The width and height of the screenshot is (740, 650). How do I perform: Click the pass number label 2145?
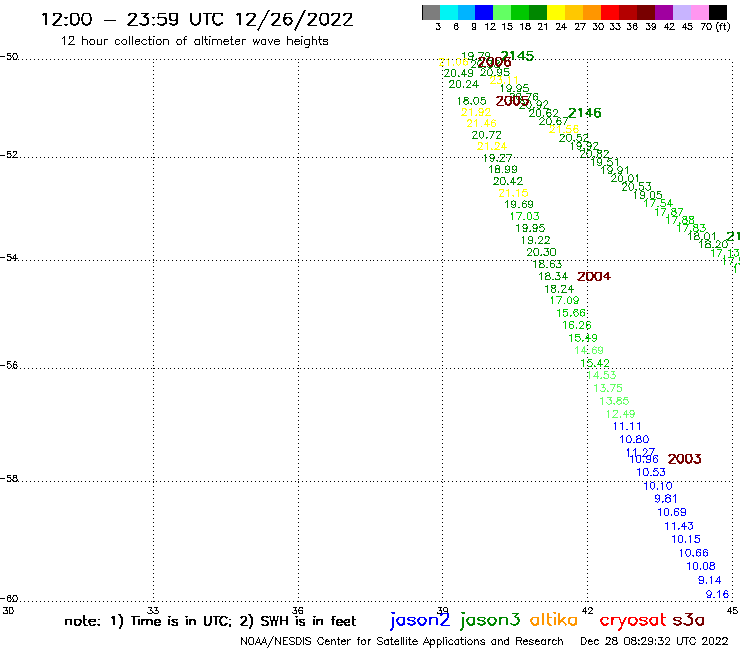tap(517, 56)
